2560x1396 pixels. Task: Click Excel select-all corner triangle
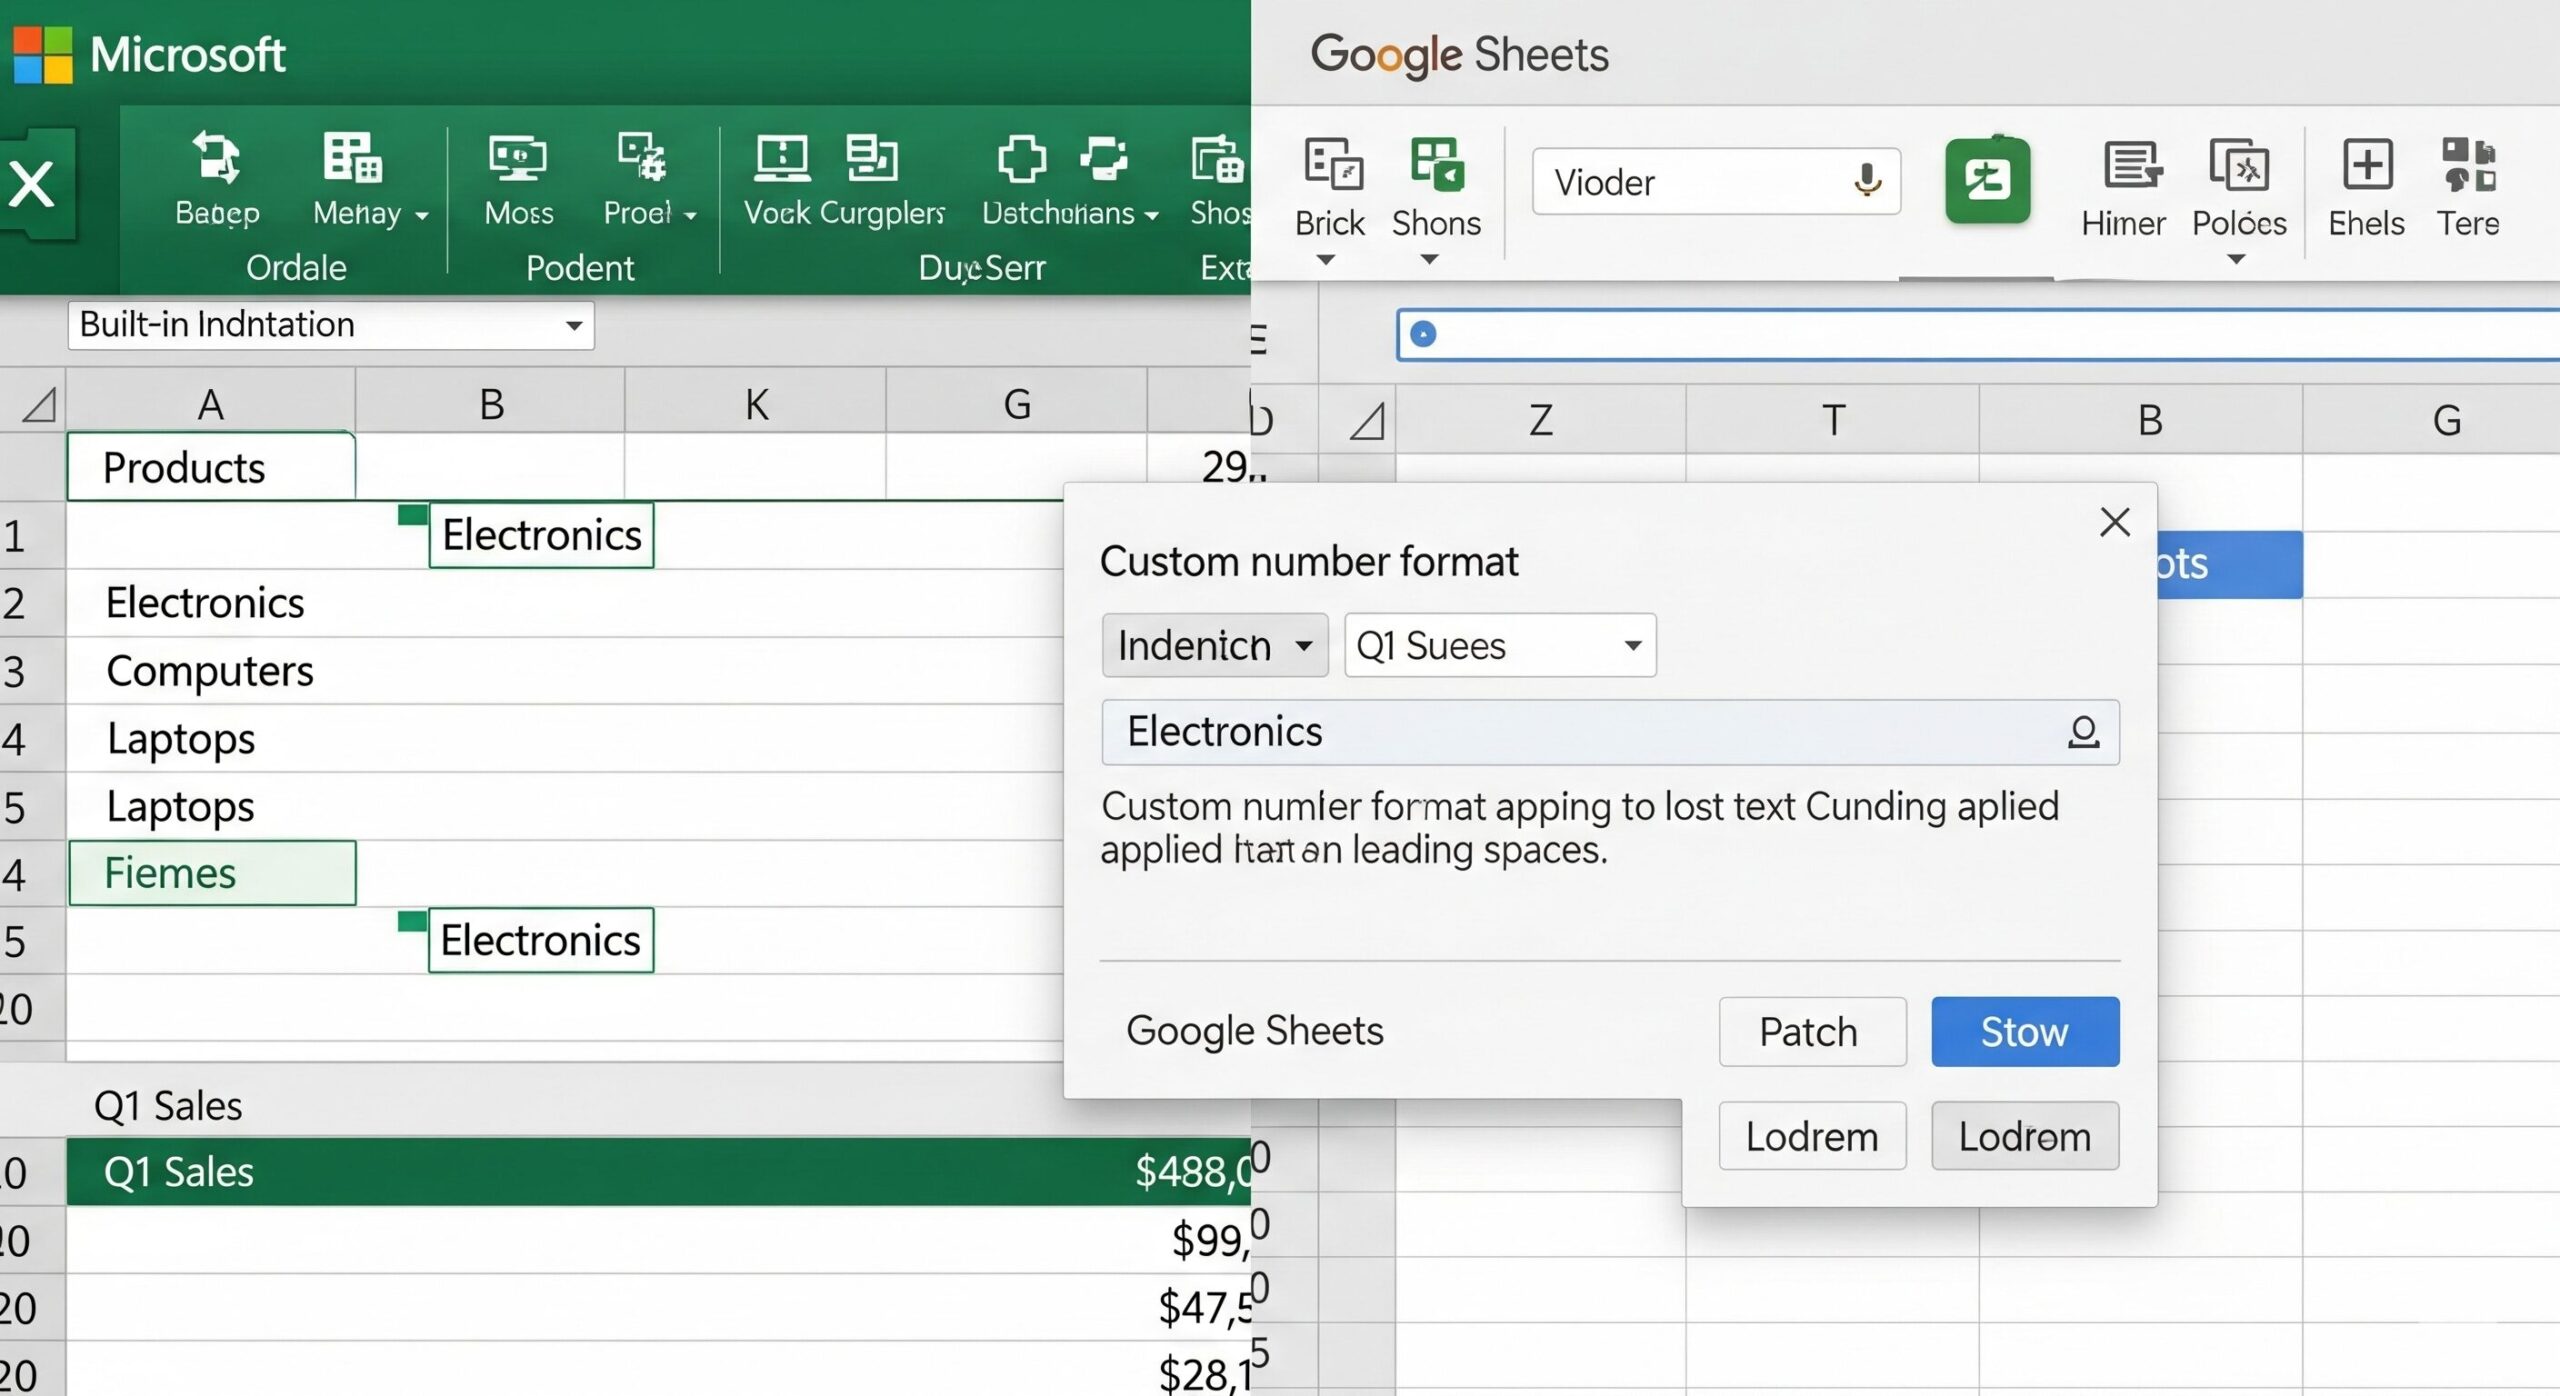[x=38, y=405]
